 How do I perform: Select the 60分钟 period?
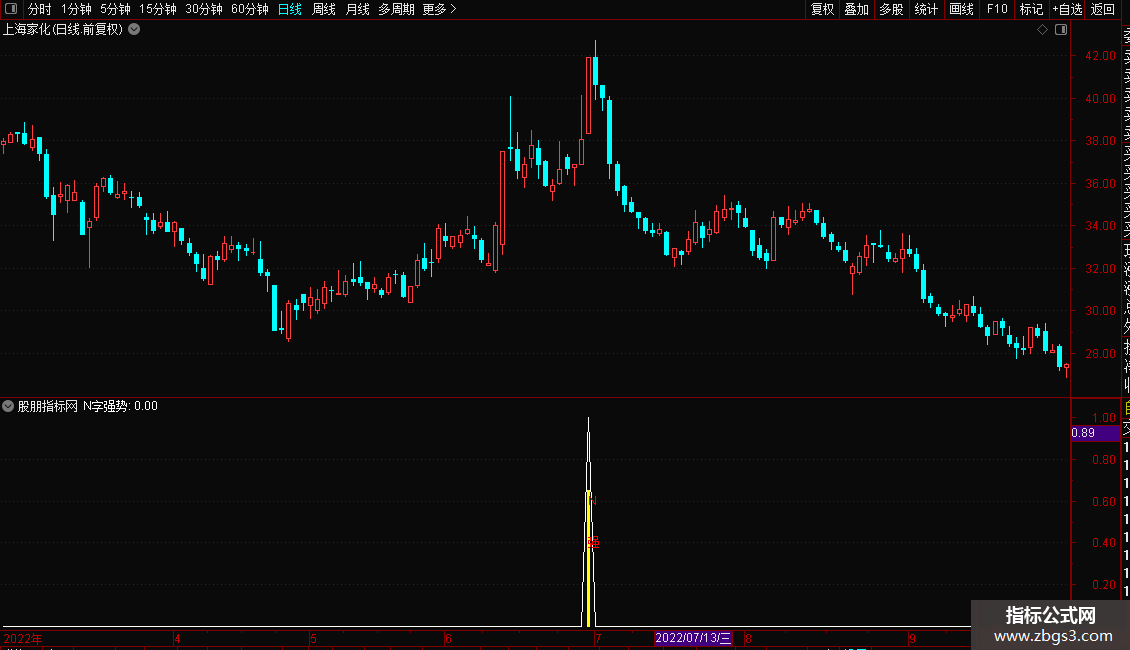(x=250, y=9)
